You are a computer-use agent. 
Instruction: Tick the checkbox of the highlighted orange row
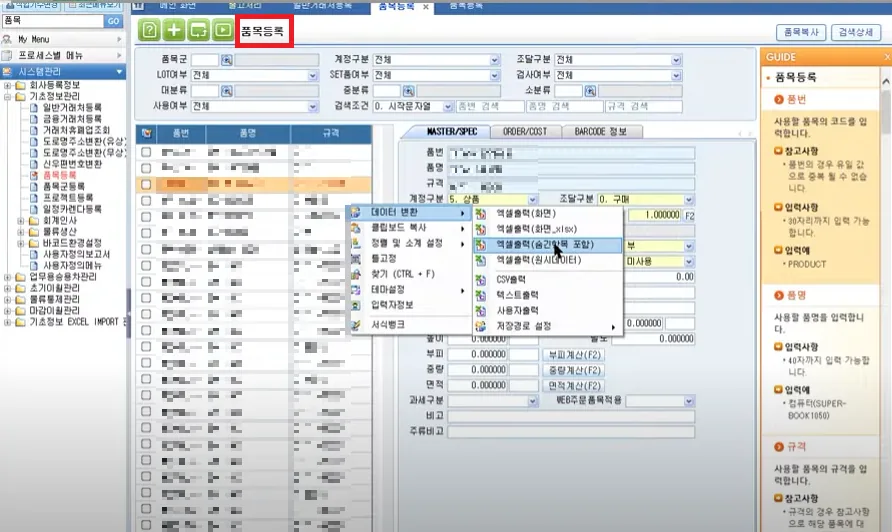(146, 184)
